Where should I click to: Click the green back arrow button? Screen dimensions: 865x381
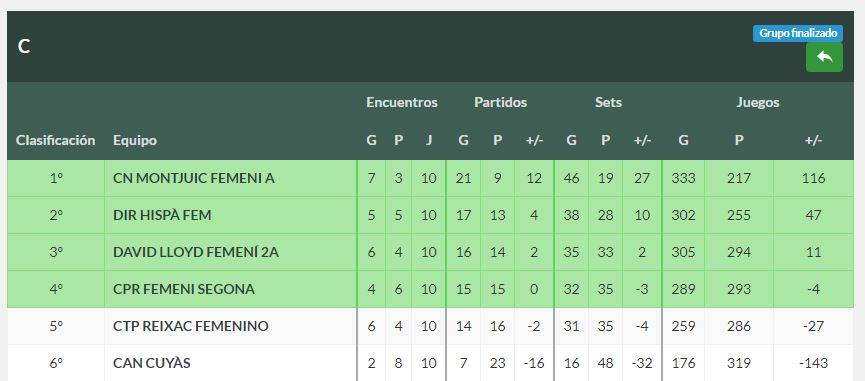point(824,57)
